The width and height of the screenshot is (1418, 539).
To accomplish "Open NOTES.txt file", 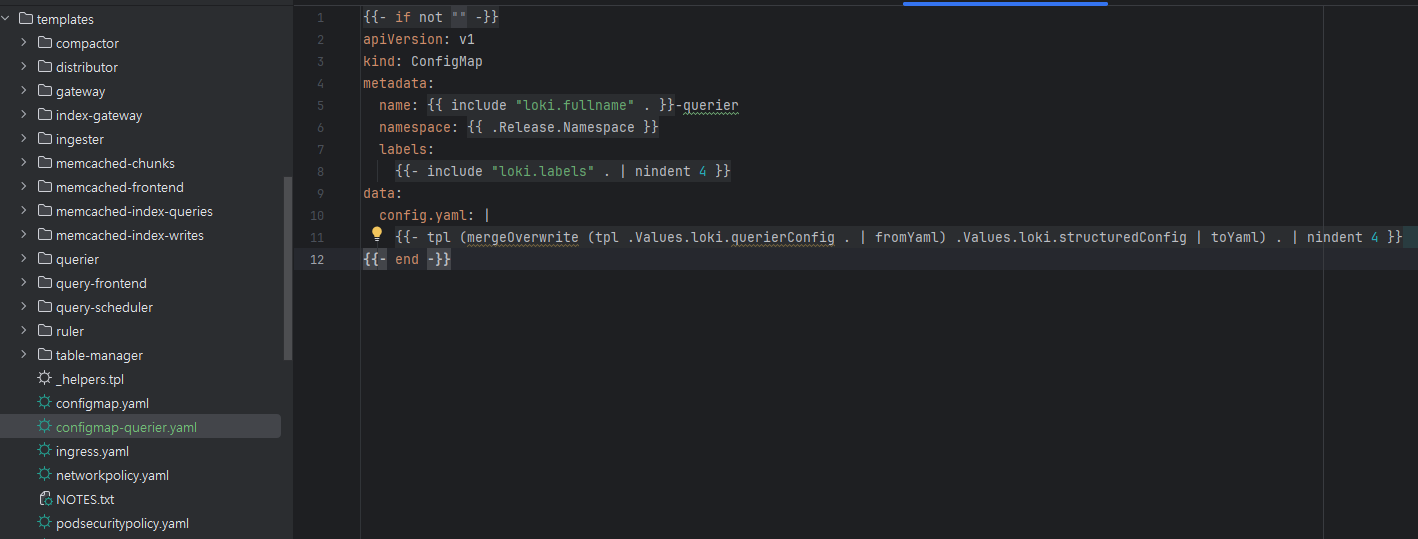I will point(85,499).
